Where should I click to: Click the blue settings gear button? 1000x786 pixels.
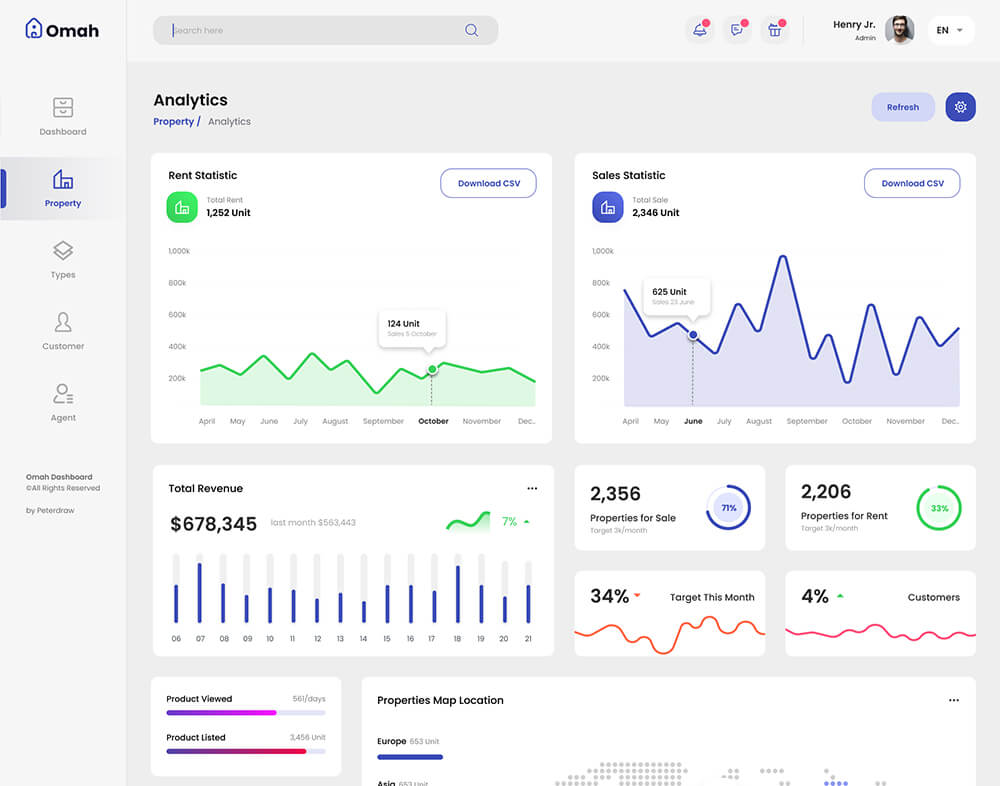click(x=960, y=107)
